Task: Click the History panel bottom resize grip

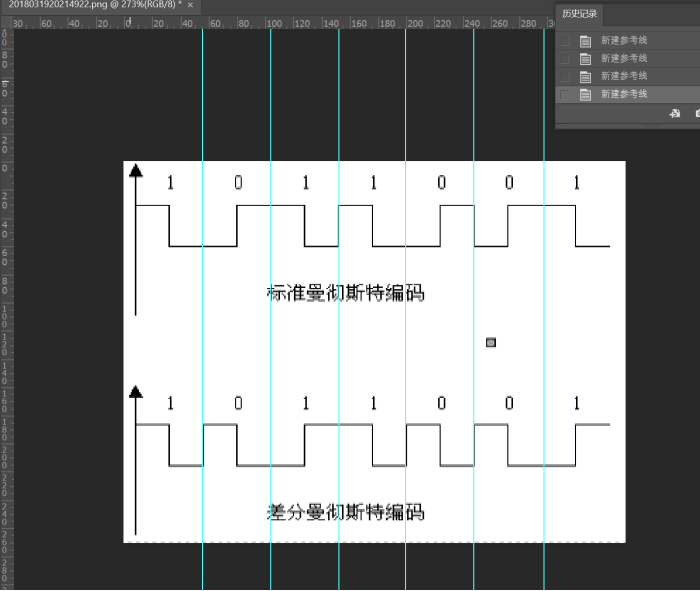Action: [x=652, y=126]
